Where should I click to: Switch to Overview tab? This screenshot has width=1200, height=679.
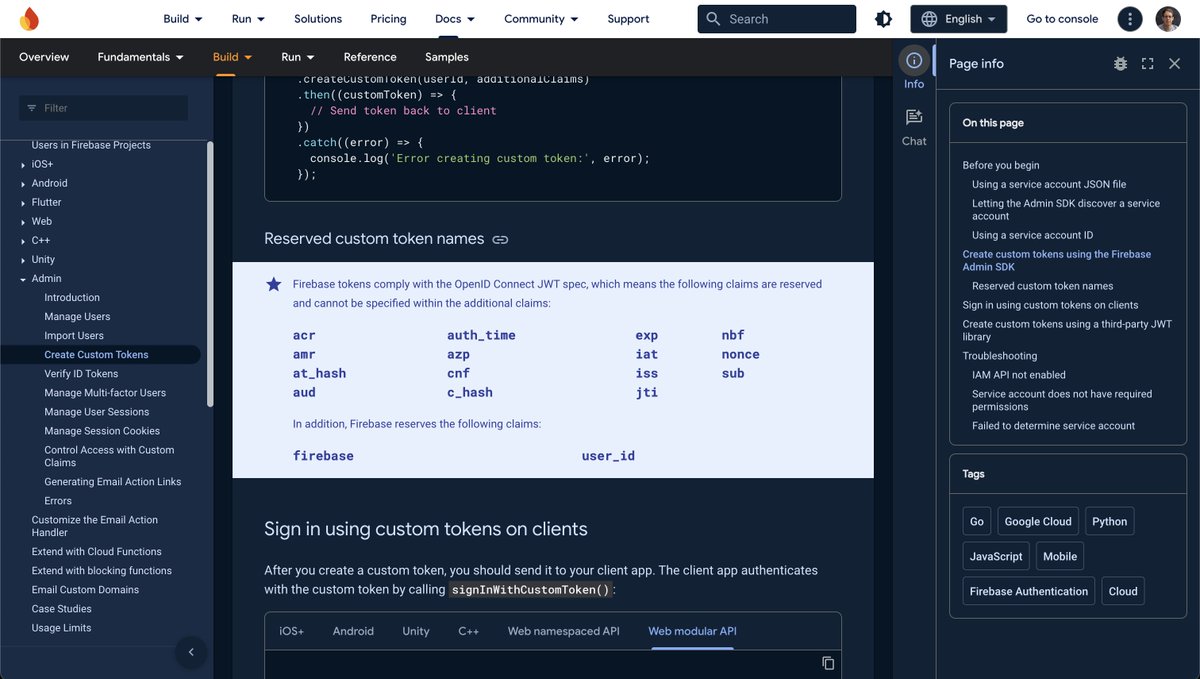pyautogui.click(x=44, y=57)
